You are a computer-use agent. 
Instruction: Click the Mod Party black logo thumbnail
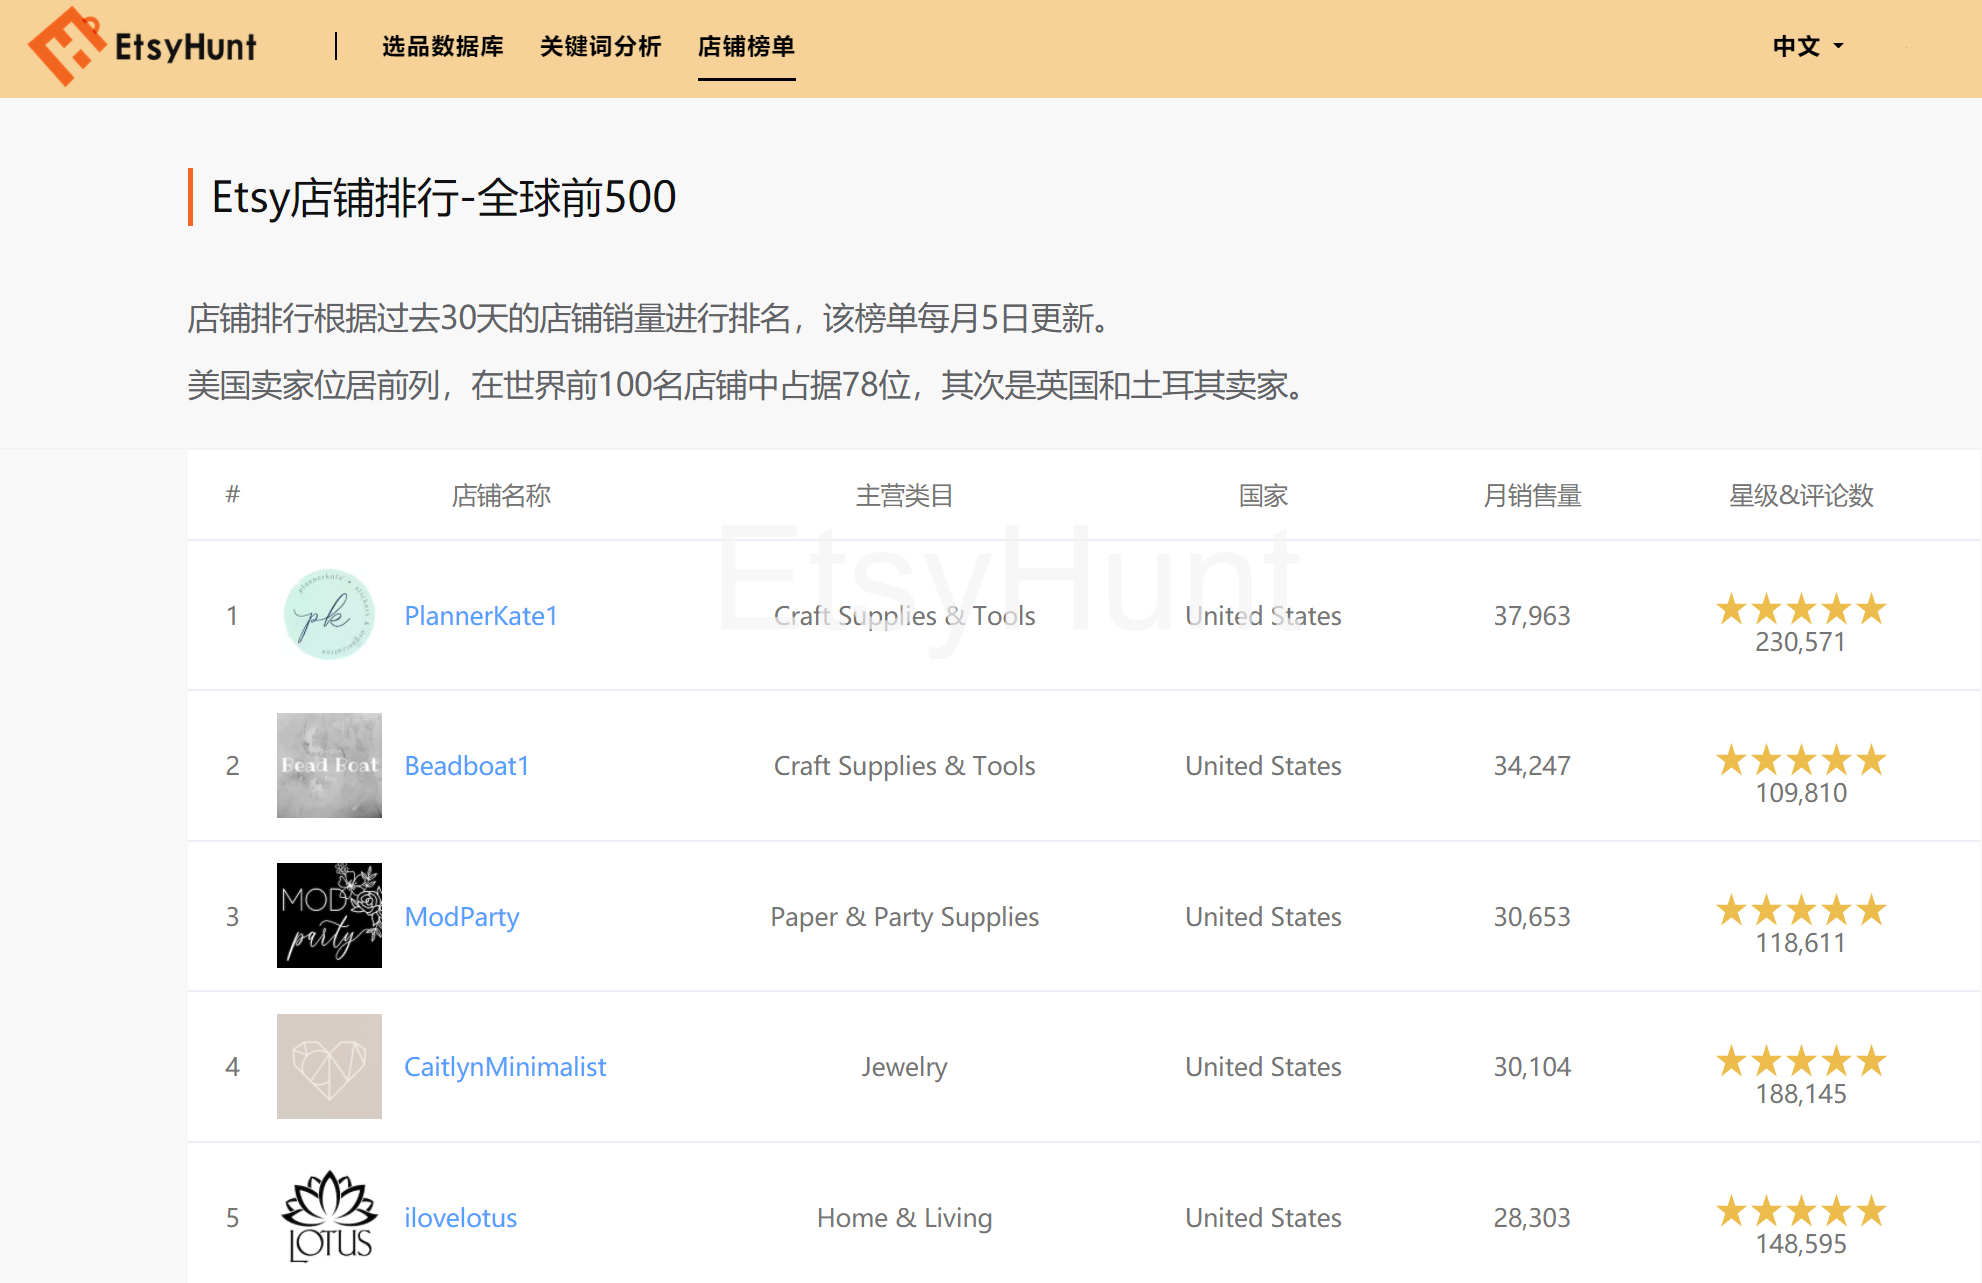click(329, 915)
